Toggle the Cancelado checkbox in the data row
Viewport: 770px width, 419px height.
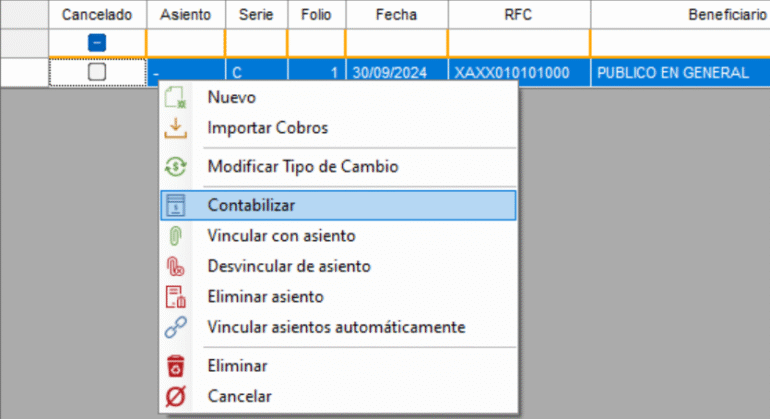96,73
